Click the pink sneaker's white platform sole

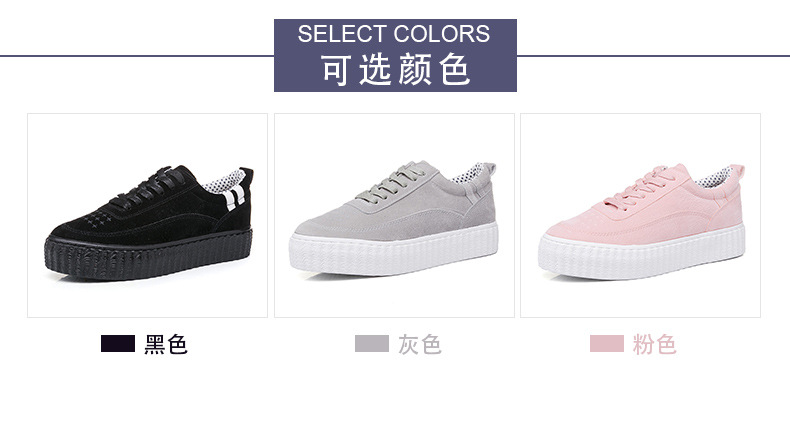point(641,252)
